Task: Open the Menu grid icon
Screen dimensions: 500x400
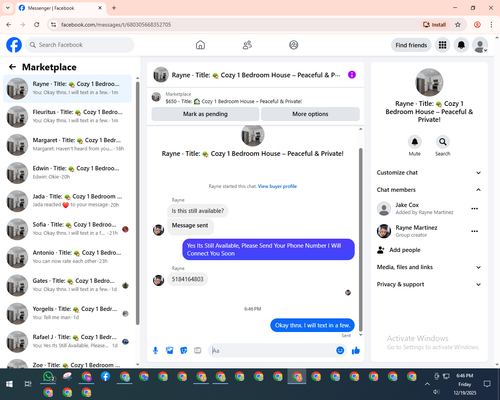Action: 442,45
